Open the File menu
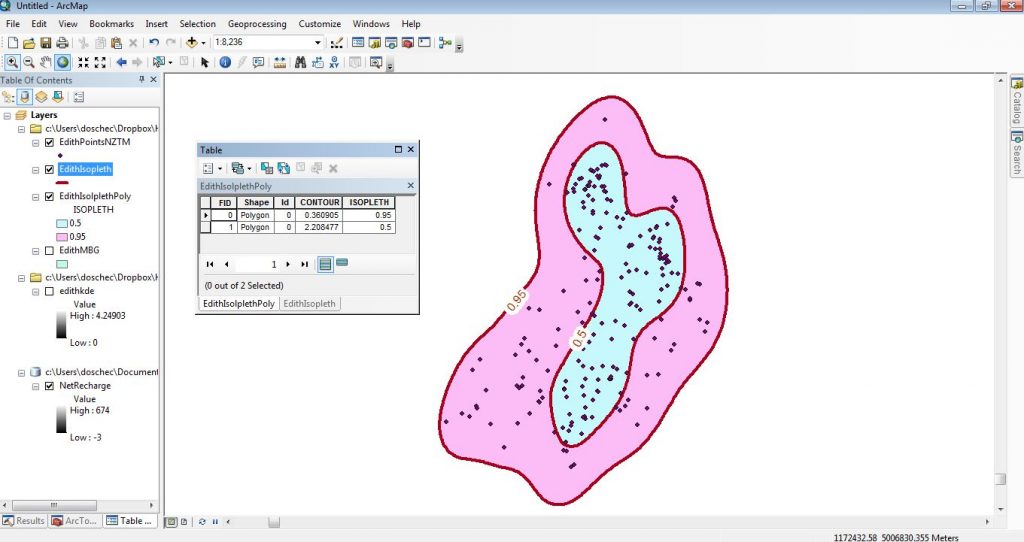Viewport: 1024px width, 542px height. [12, 24]
